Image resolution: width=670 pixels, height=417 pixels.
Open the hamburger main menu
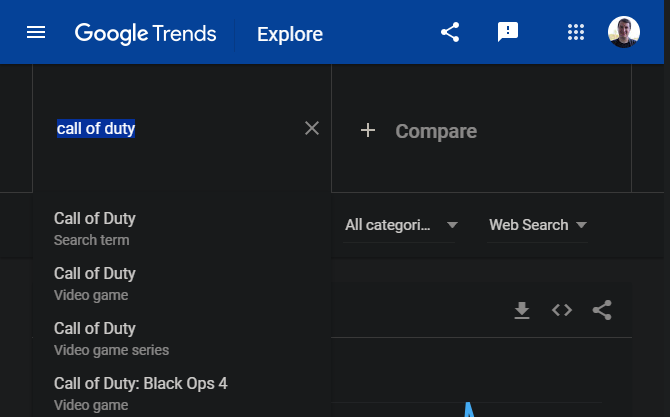pyautogui.click(x=36, y=32)
